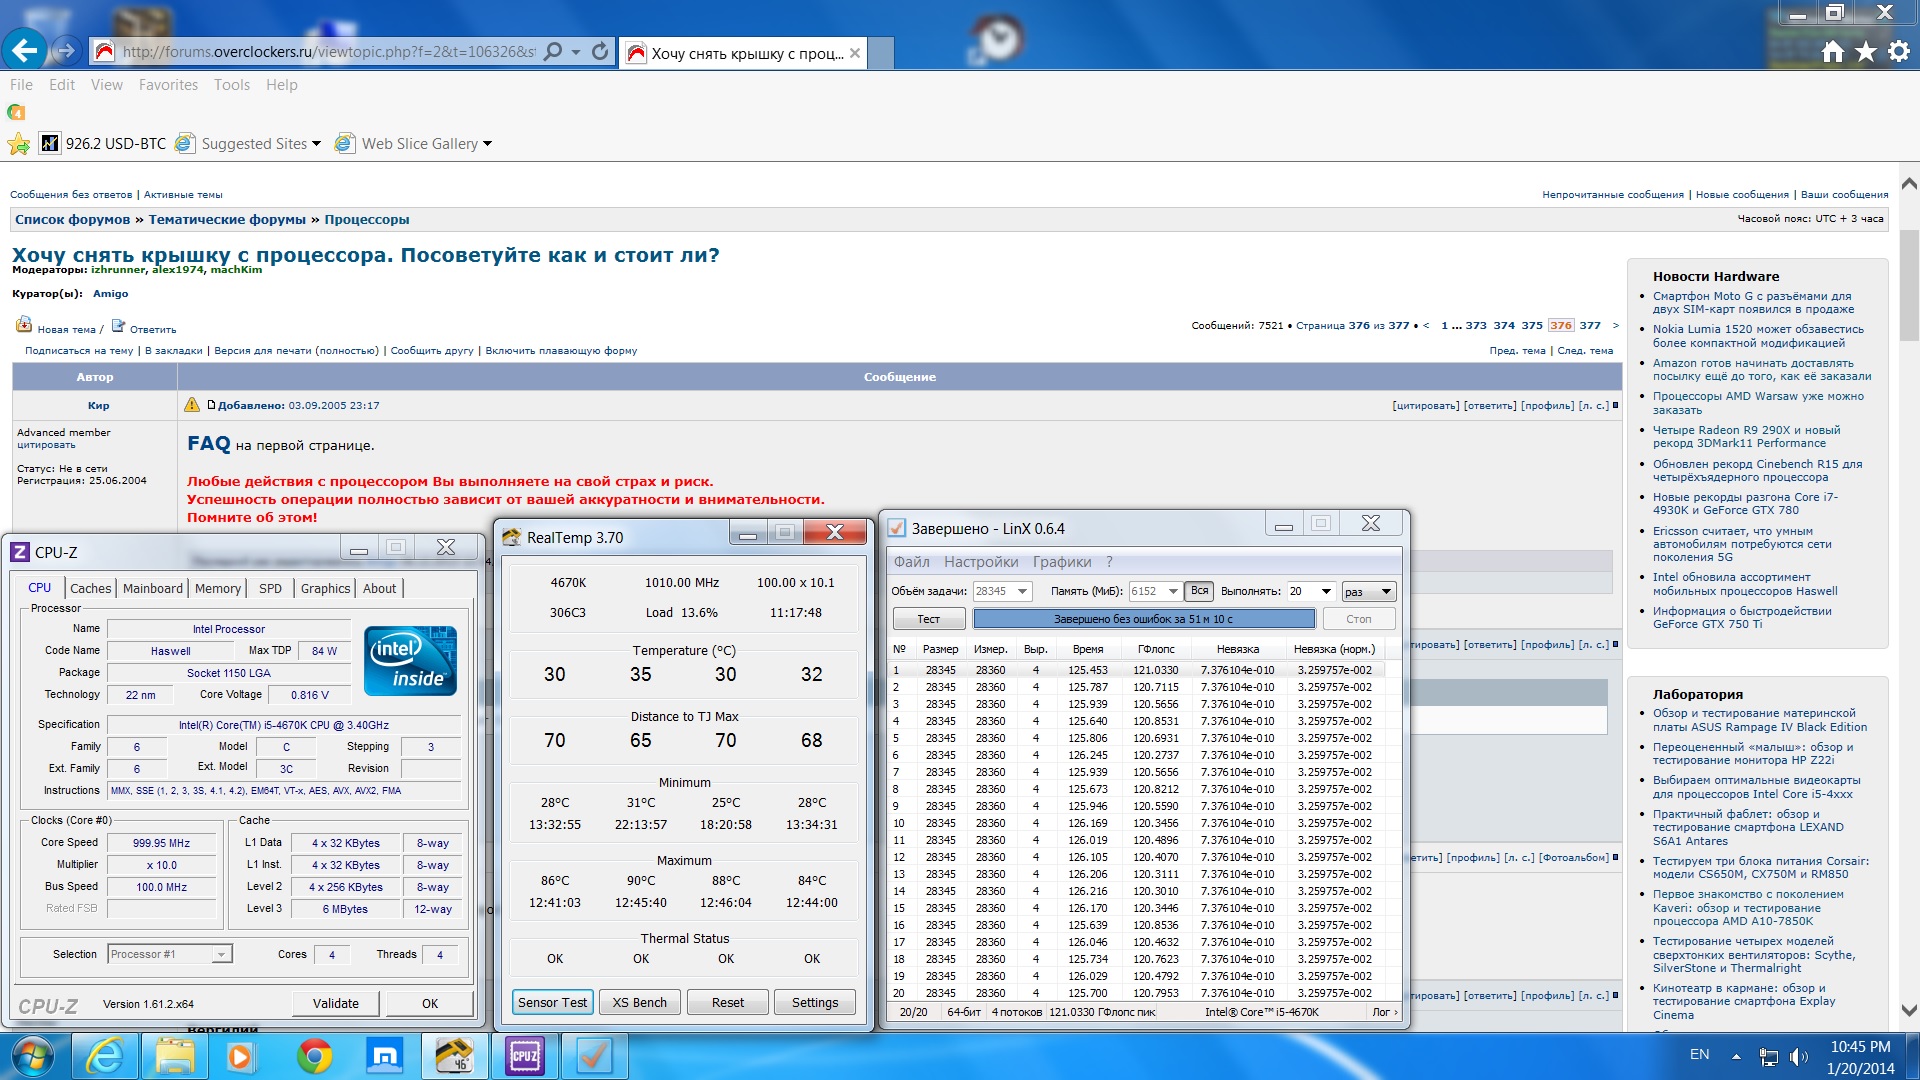
Task: Expand the Suggested Sites dropdown
Action: (316, 144)
